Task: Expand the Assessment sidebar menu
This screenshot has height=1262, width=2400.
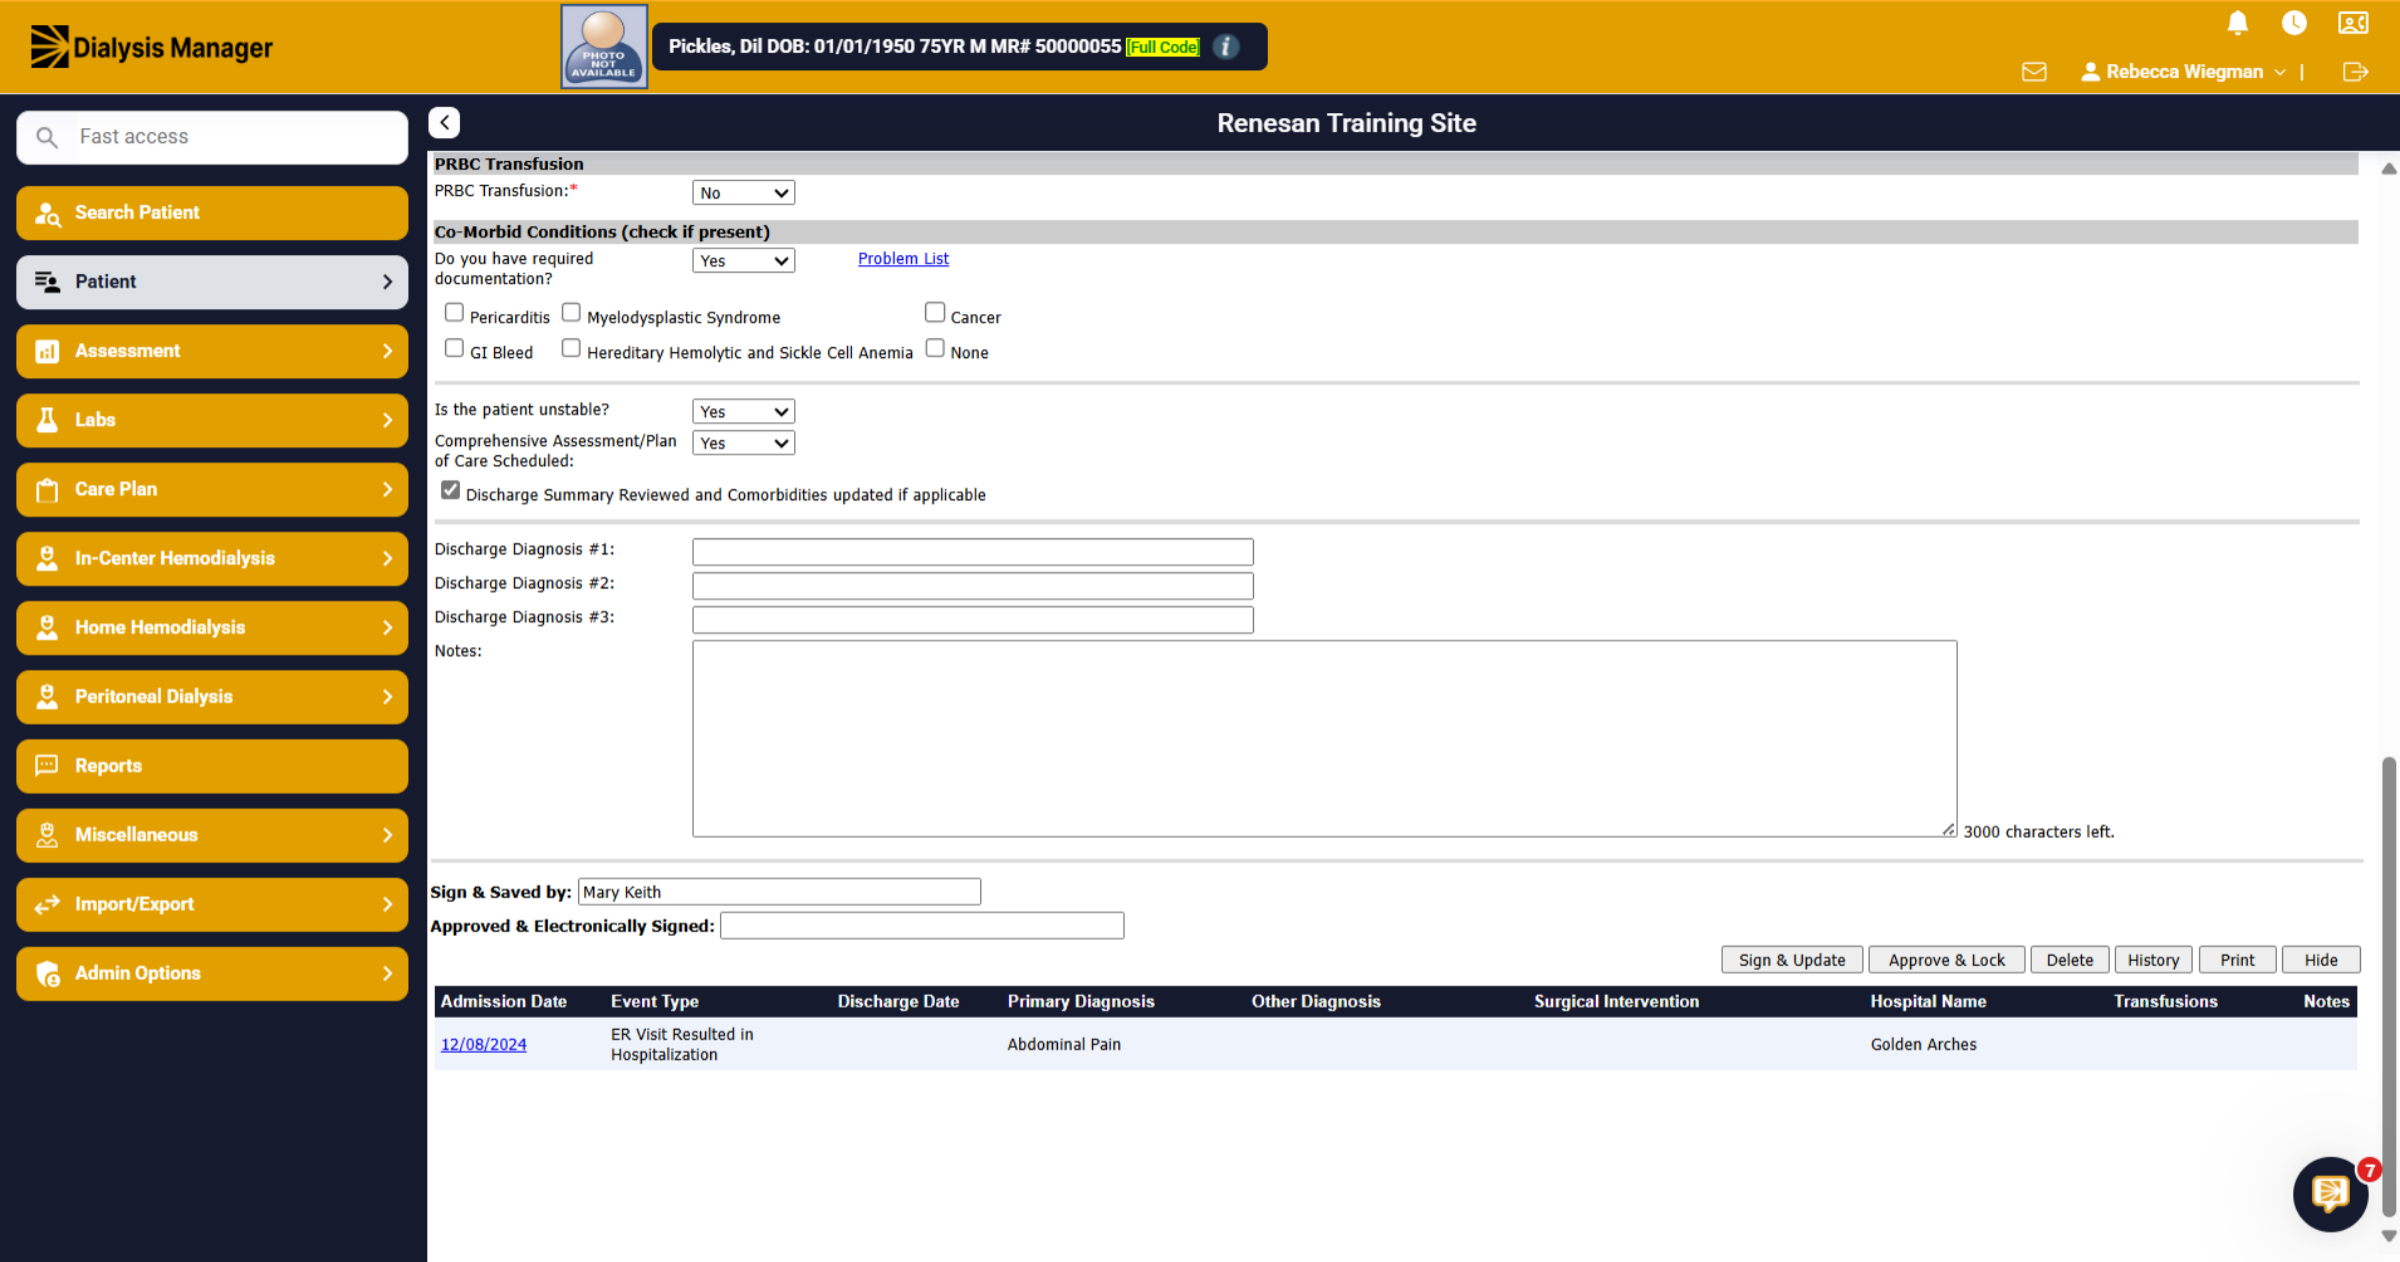Action: point(212,351)
